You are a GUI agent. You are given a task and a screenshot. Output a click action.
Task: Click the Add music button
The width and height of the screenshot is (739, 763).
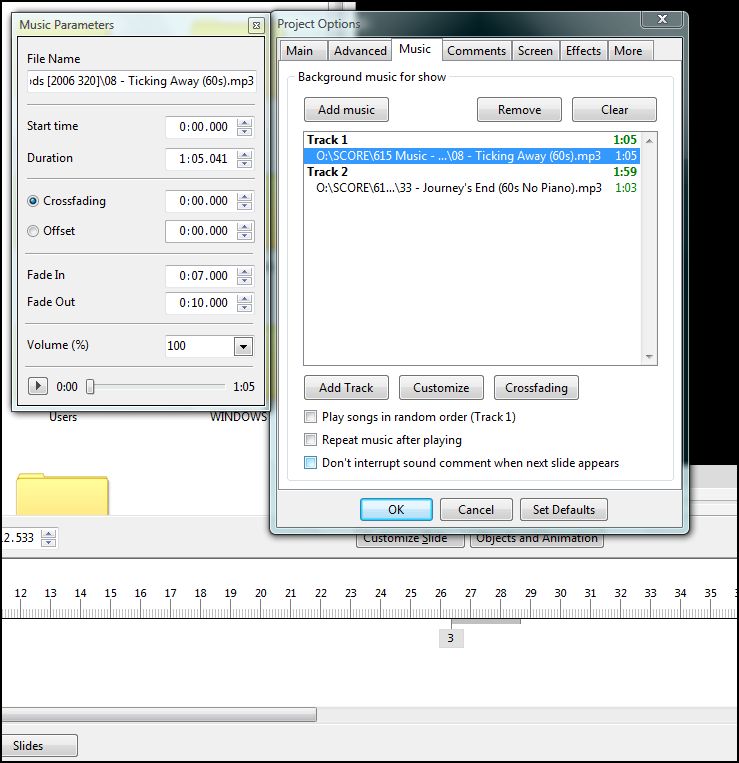click(x=346, y=110)
